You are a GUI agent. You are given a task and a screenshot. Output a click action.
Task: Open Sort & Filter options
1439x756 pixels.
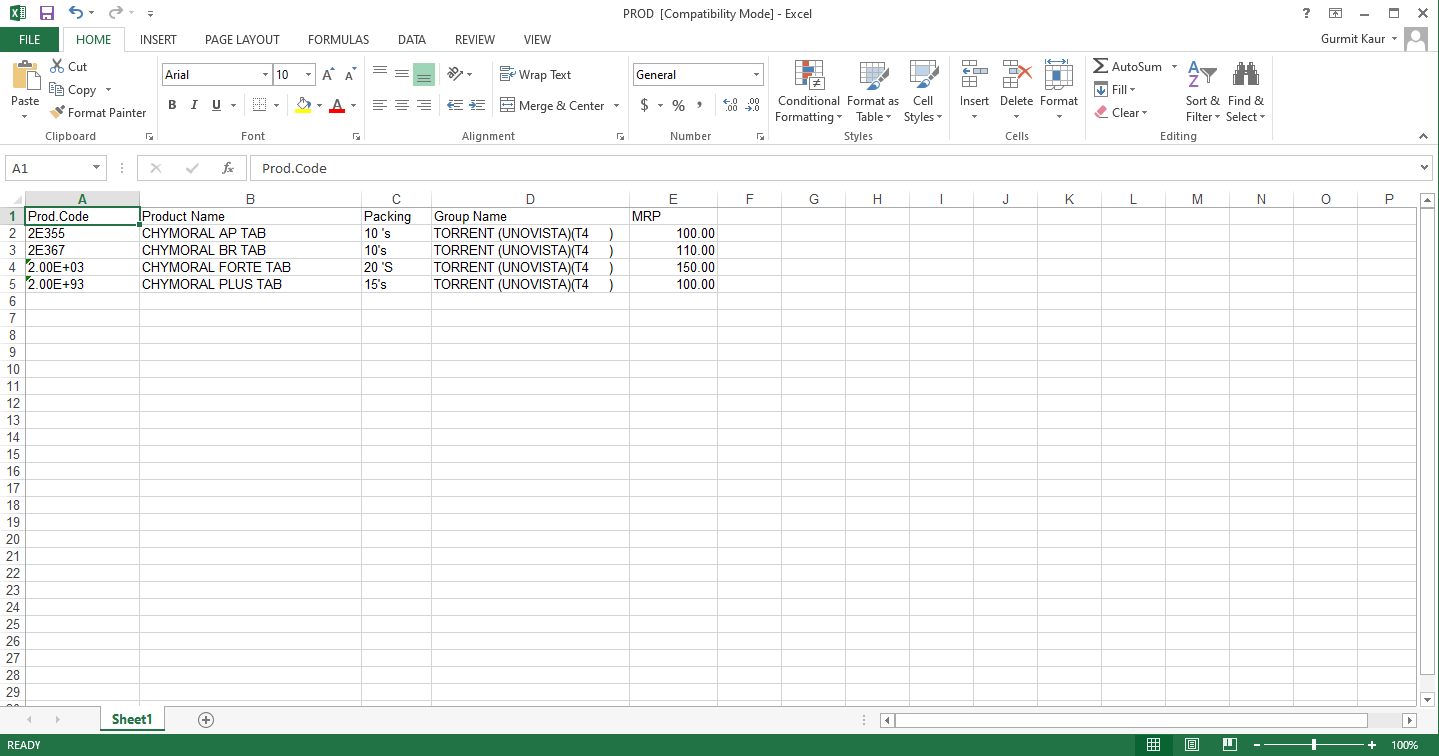click(x=1202, y=90)
